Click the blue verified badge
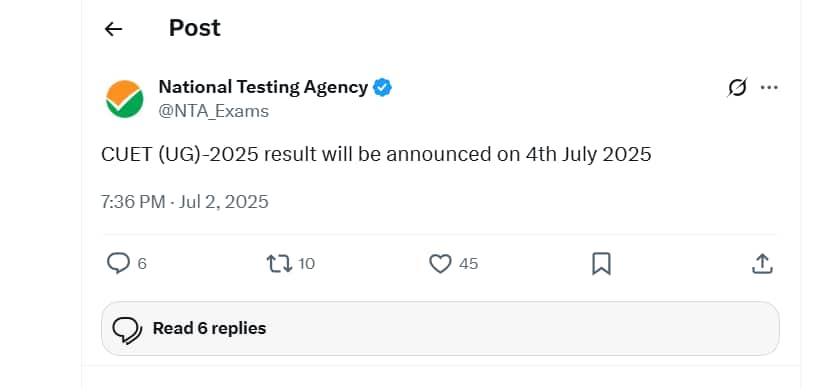Viewport: 834px width, 388px height. tap(382, 87)
